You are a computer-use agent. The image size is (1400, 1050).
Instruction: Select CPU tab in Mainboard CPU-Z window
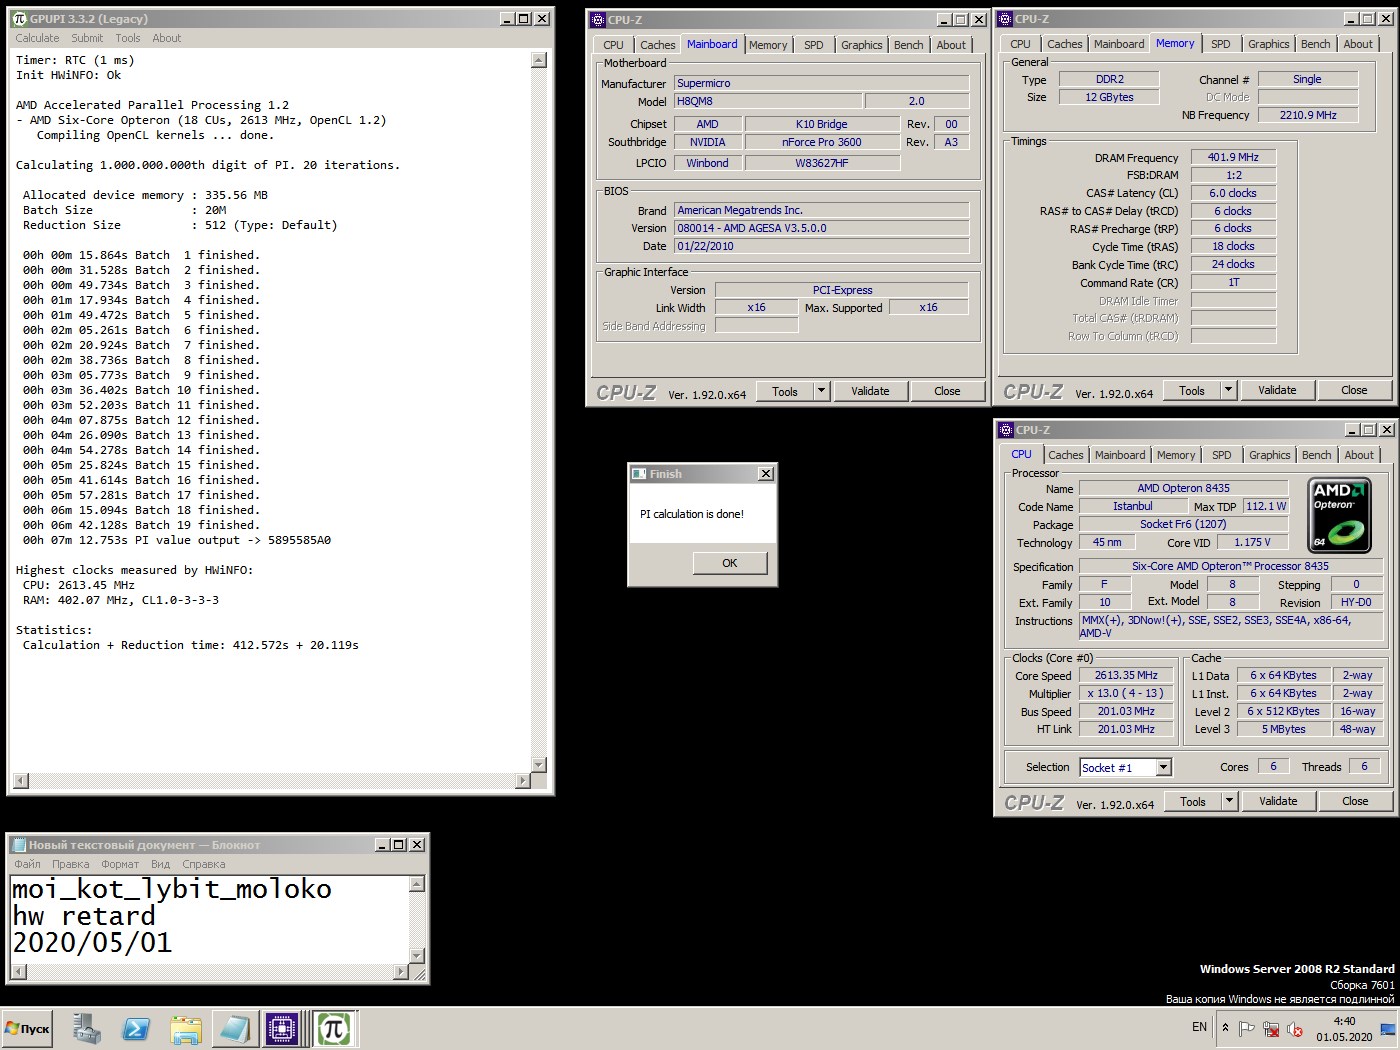[x=613, y=45]
